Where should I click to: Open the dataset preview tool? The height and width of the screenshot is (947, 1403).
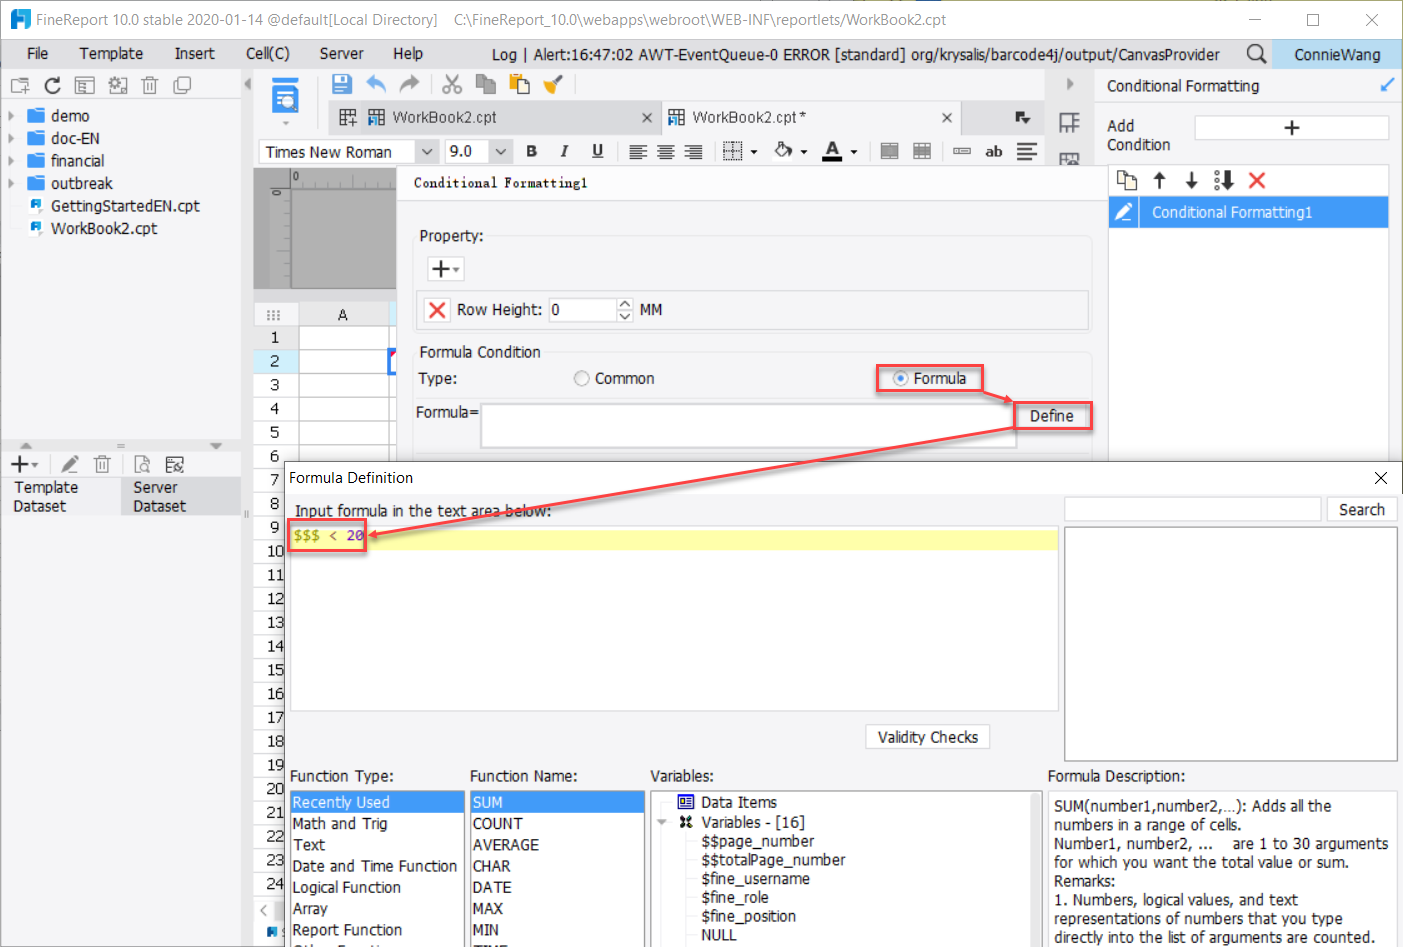pos(142,463)
